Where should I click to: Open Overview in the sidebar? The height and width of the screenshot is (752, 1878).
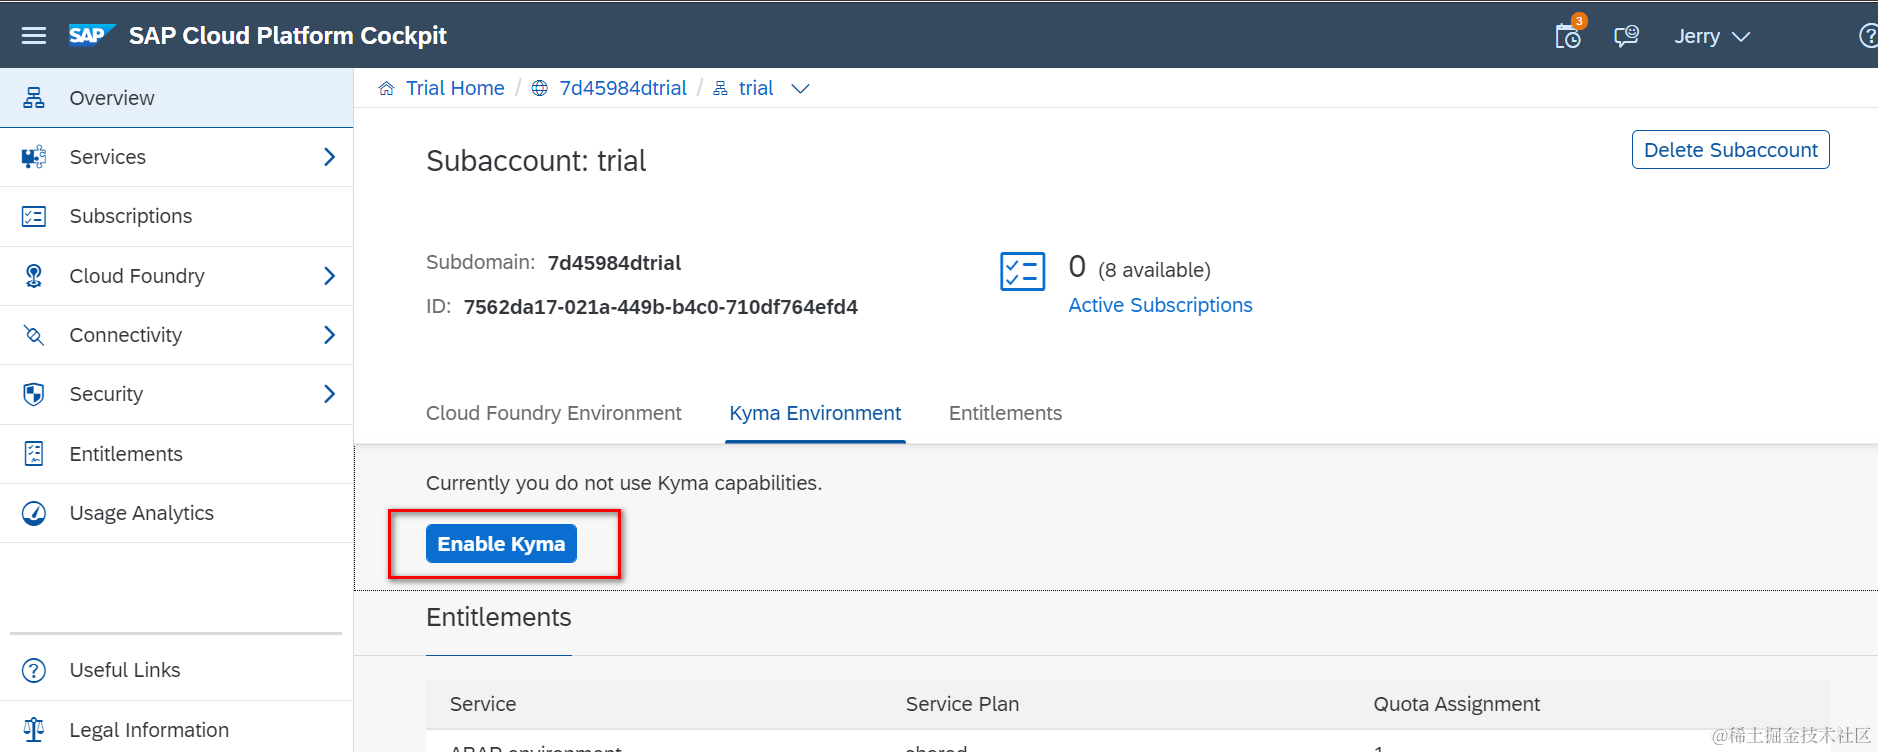176,98
